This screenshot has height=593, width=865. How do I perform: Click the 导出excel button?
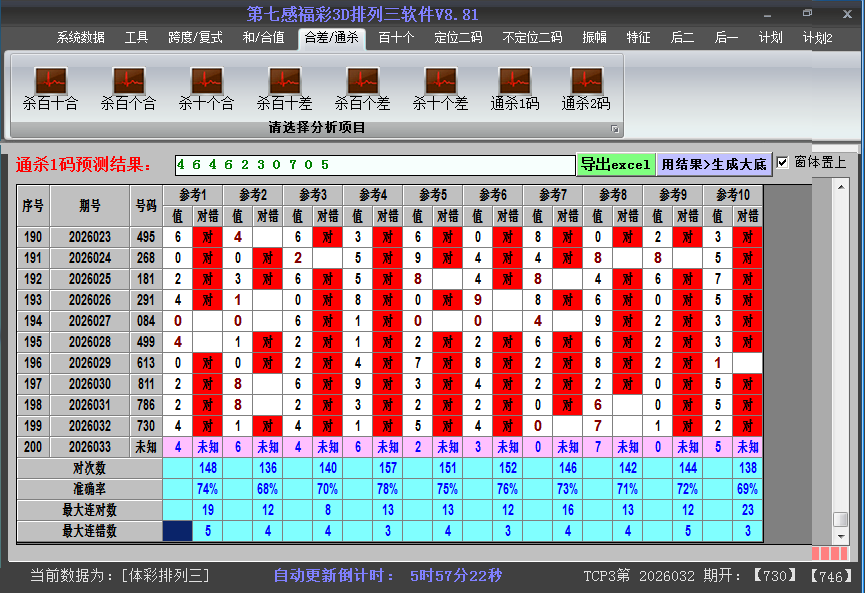[615, 164]
